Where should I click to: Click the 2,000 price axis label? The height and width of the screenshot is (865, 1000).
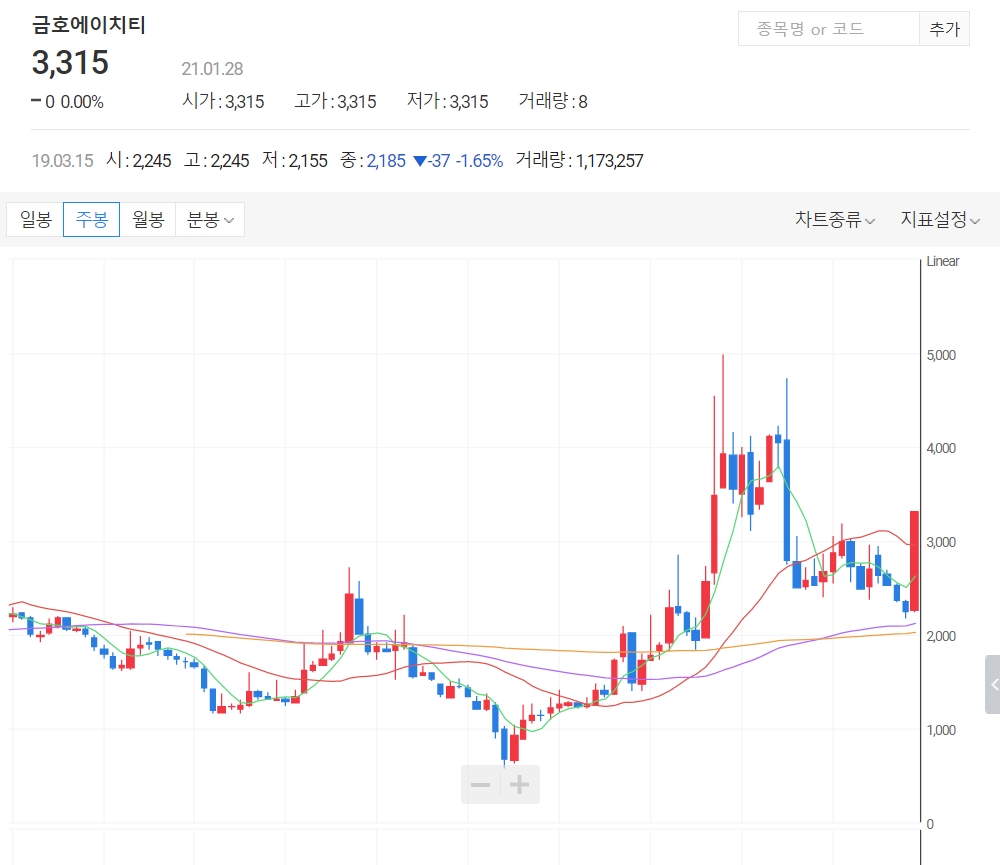coord(941,636)
